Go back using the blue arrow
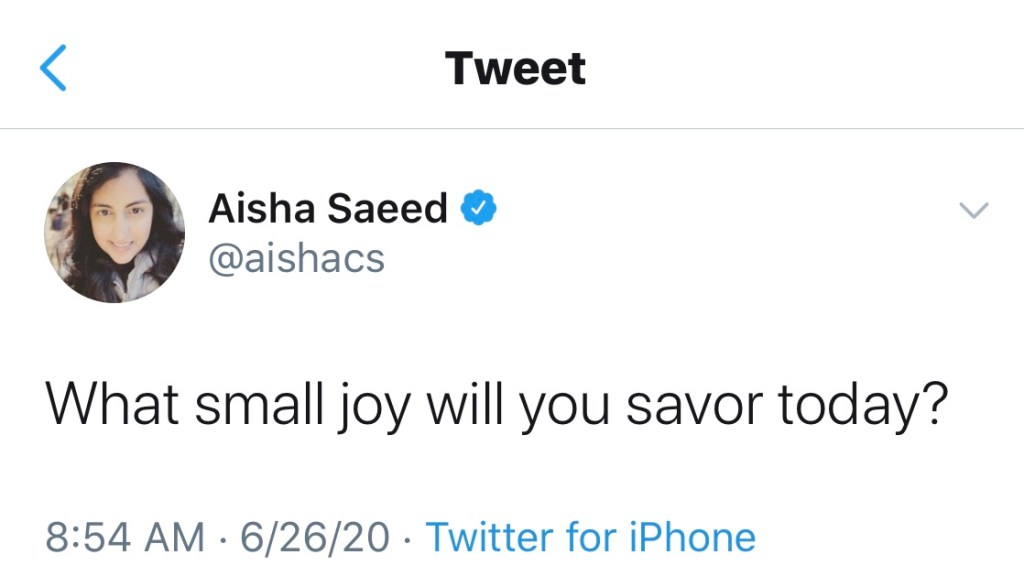 (54, 68)
